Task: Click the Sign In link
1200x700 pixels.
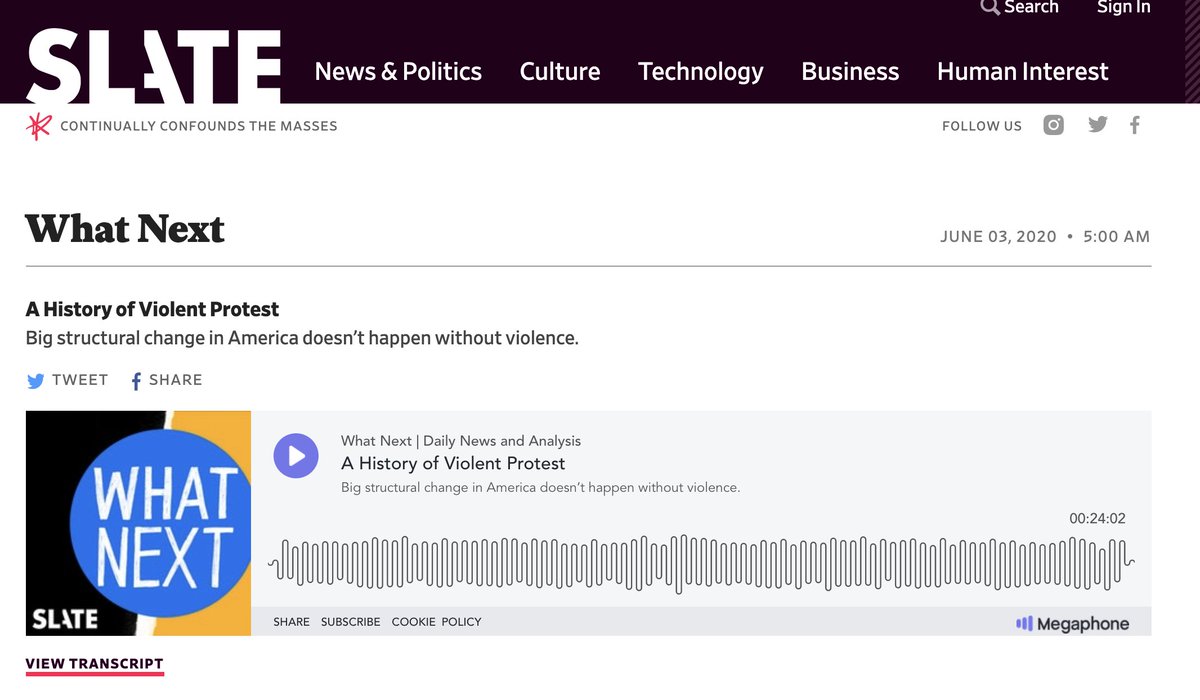Action: click(x=1123, y=7)
